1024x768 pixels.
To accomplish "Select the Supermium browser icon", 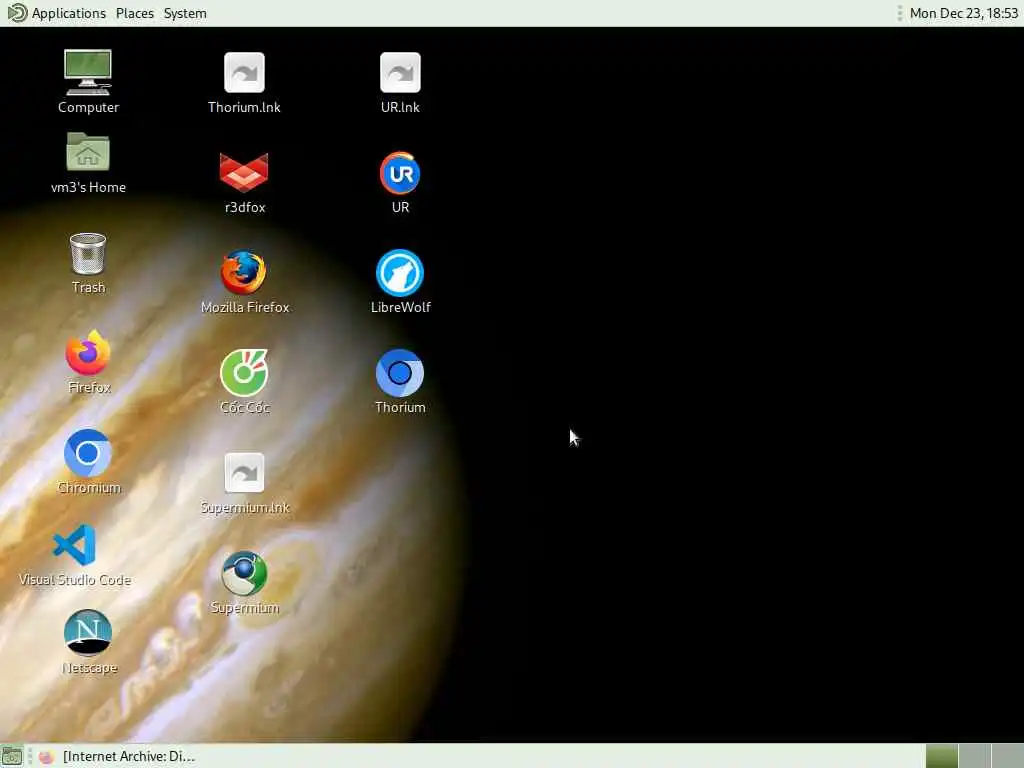I will (x=244, y=573).
